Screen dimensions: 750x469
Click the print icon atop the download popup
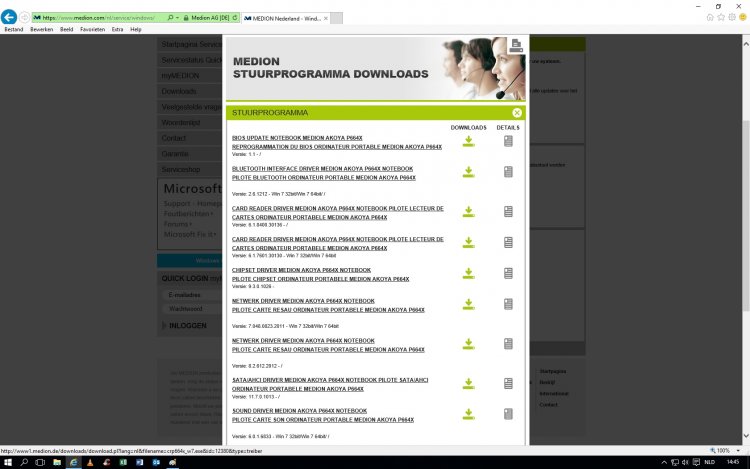pos(516,45)
